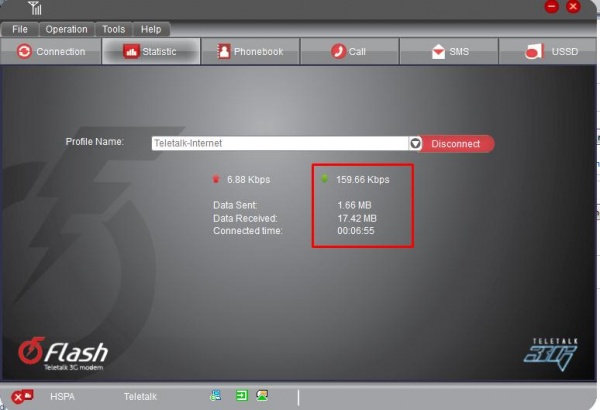
Task: Click the Disconnect button
Action: point(456,144)
